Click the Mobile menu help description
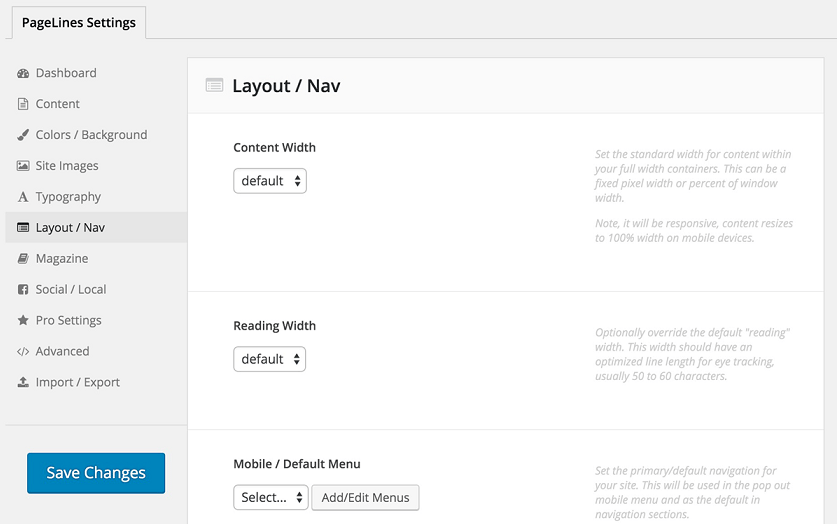The height and width of the screenshot is (524, 837). (x=692, y=493)
